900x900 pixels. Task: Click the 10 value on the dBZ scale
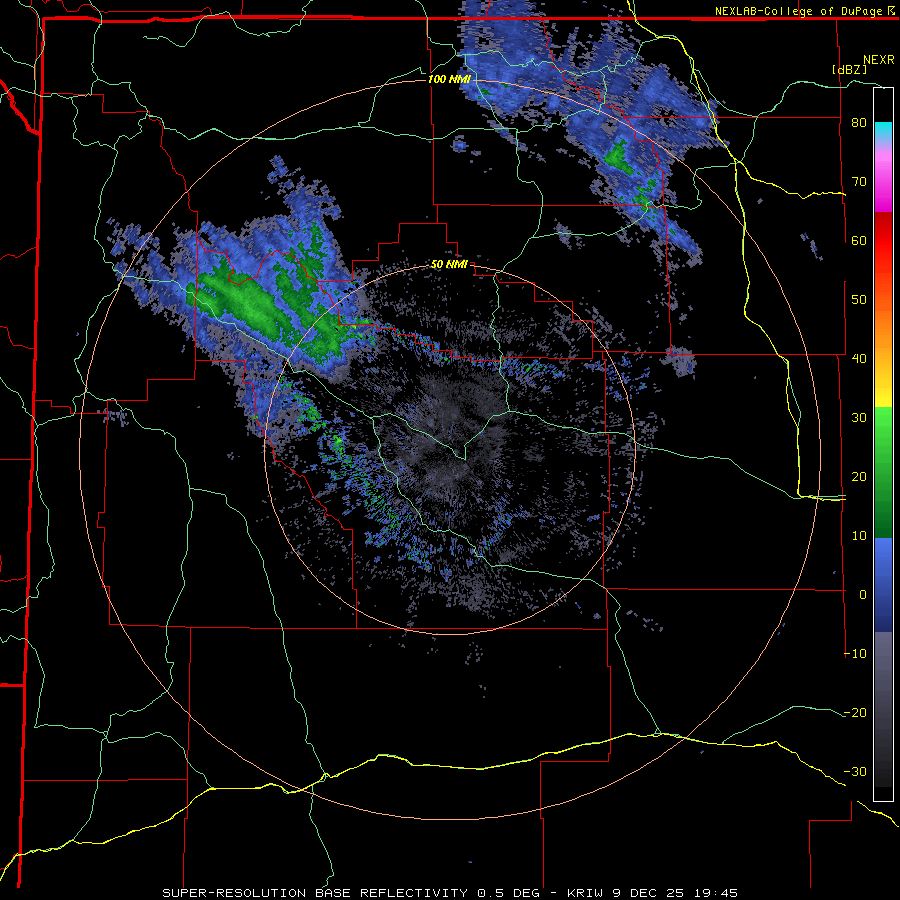pos(859,536)
